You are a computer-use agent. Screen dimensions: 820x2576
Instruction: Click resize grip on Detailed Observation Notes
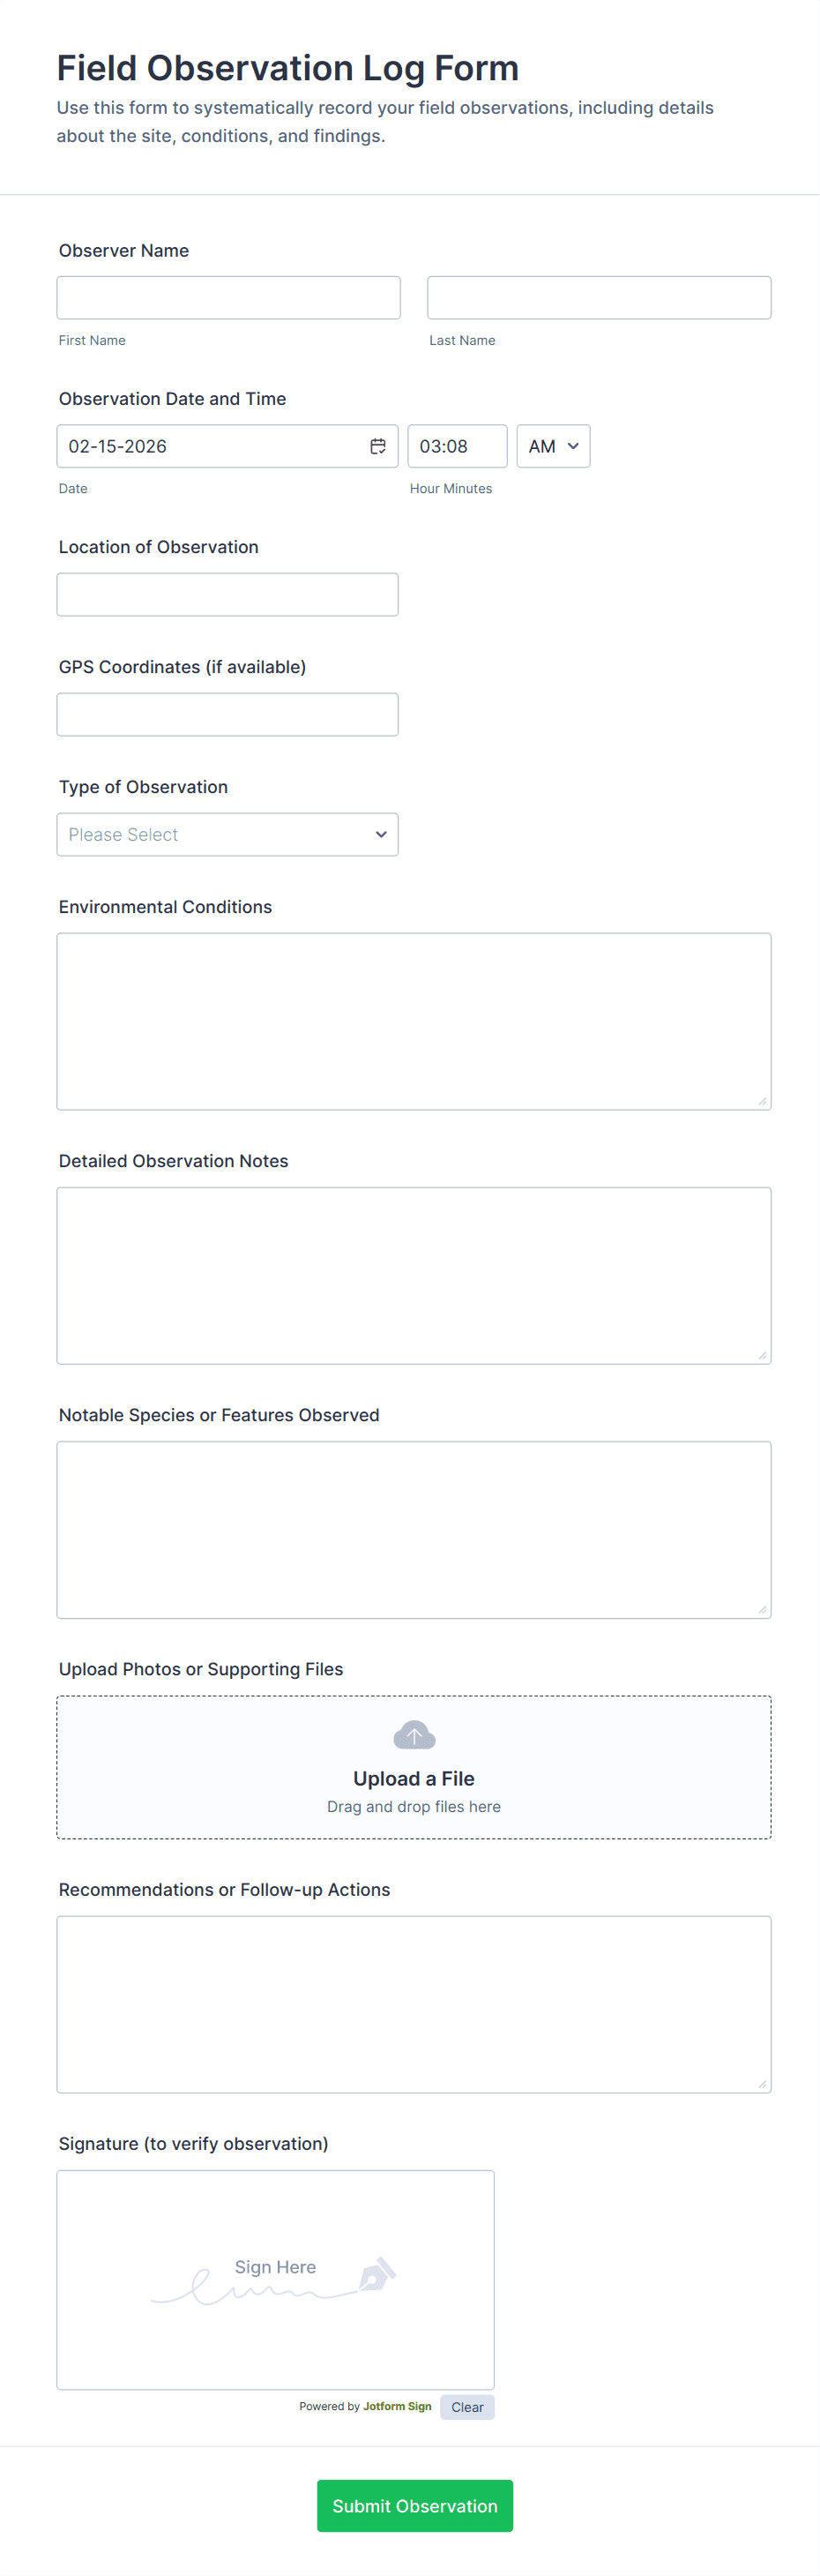[x=762, y=1355]
